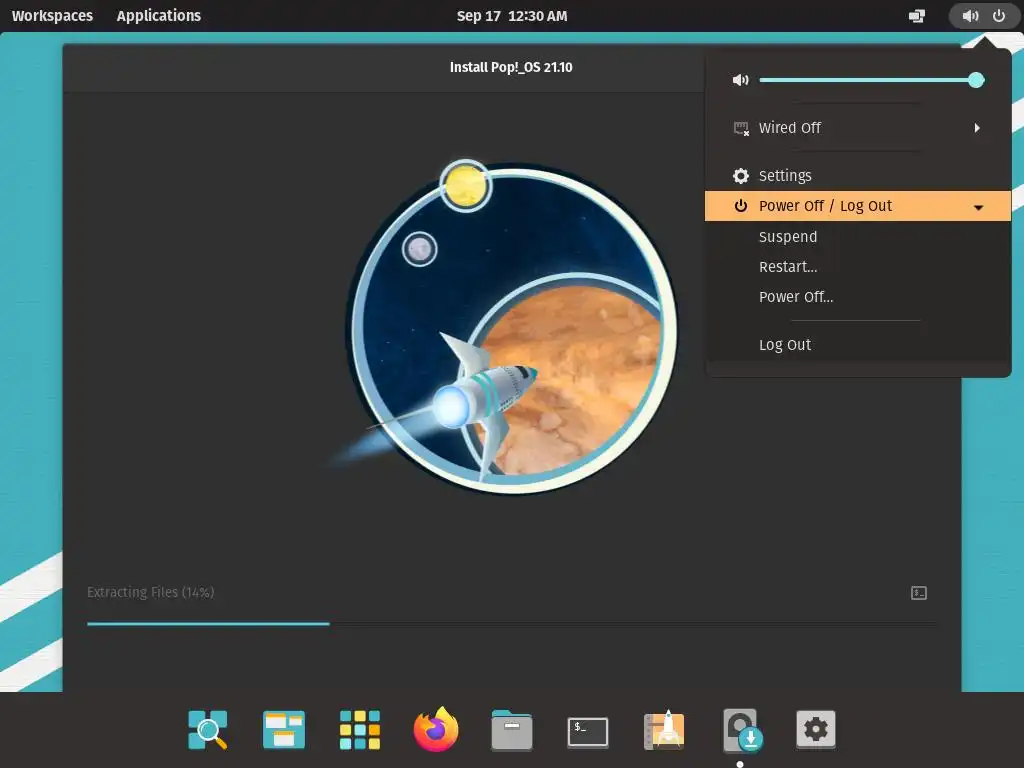1024x768 pixels.
Task: Collapse the Power Off / Log Out arrow
Action: point(978,207)
